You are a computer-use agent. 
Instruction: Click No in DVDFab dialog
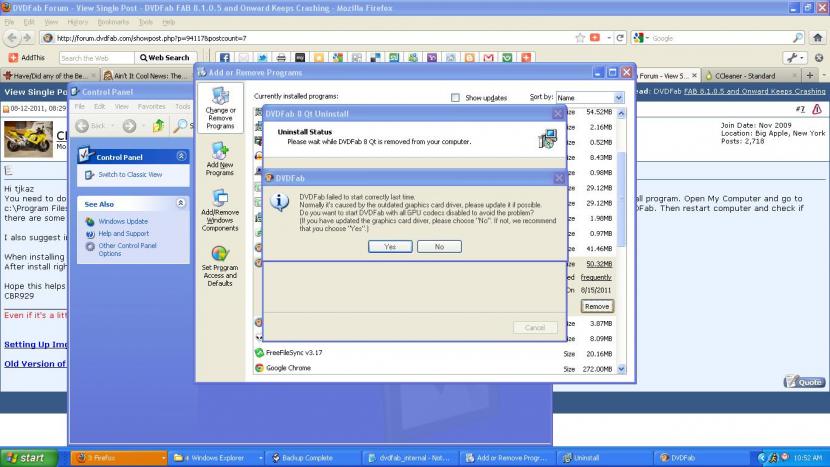point(439,247)
